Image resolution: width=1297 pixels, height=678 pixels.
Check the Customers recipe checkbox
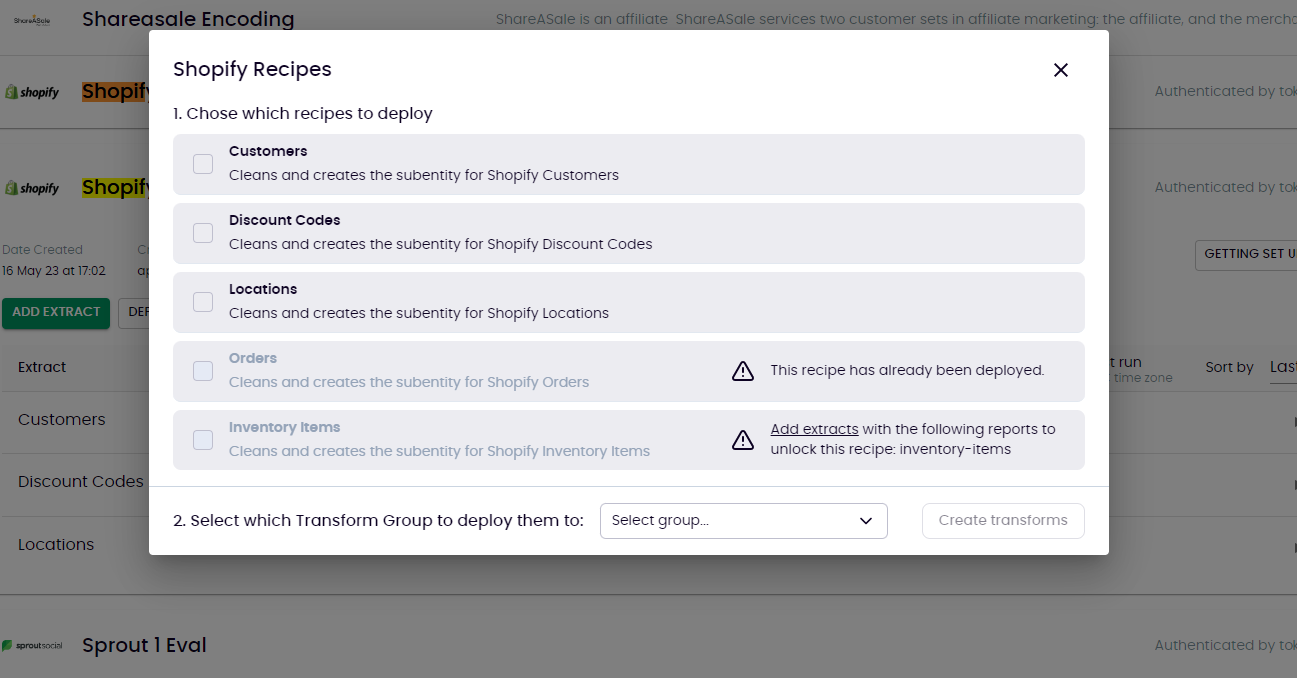click(203, 164)
